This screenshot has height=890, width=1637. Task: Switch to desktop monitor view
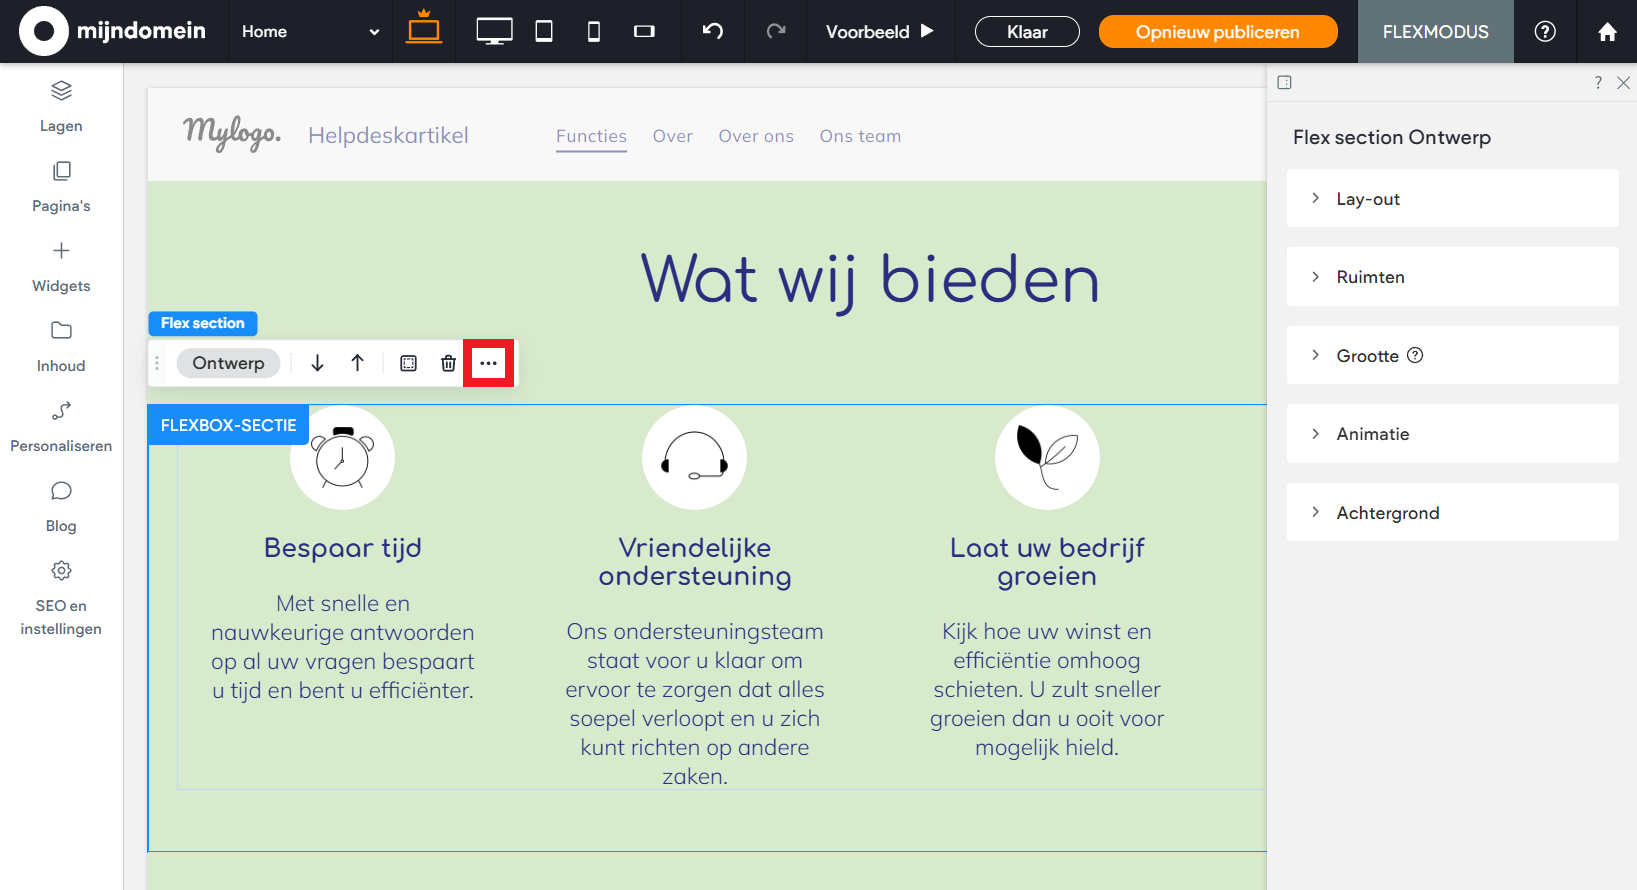point(494,31)
